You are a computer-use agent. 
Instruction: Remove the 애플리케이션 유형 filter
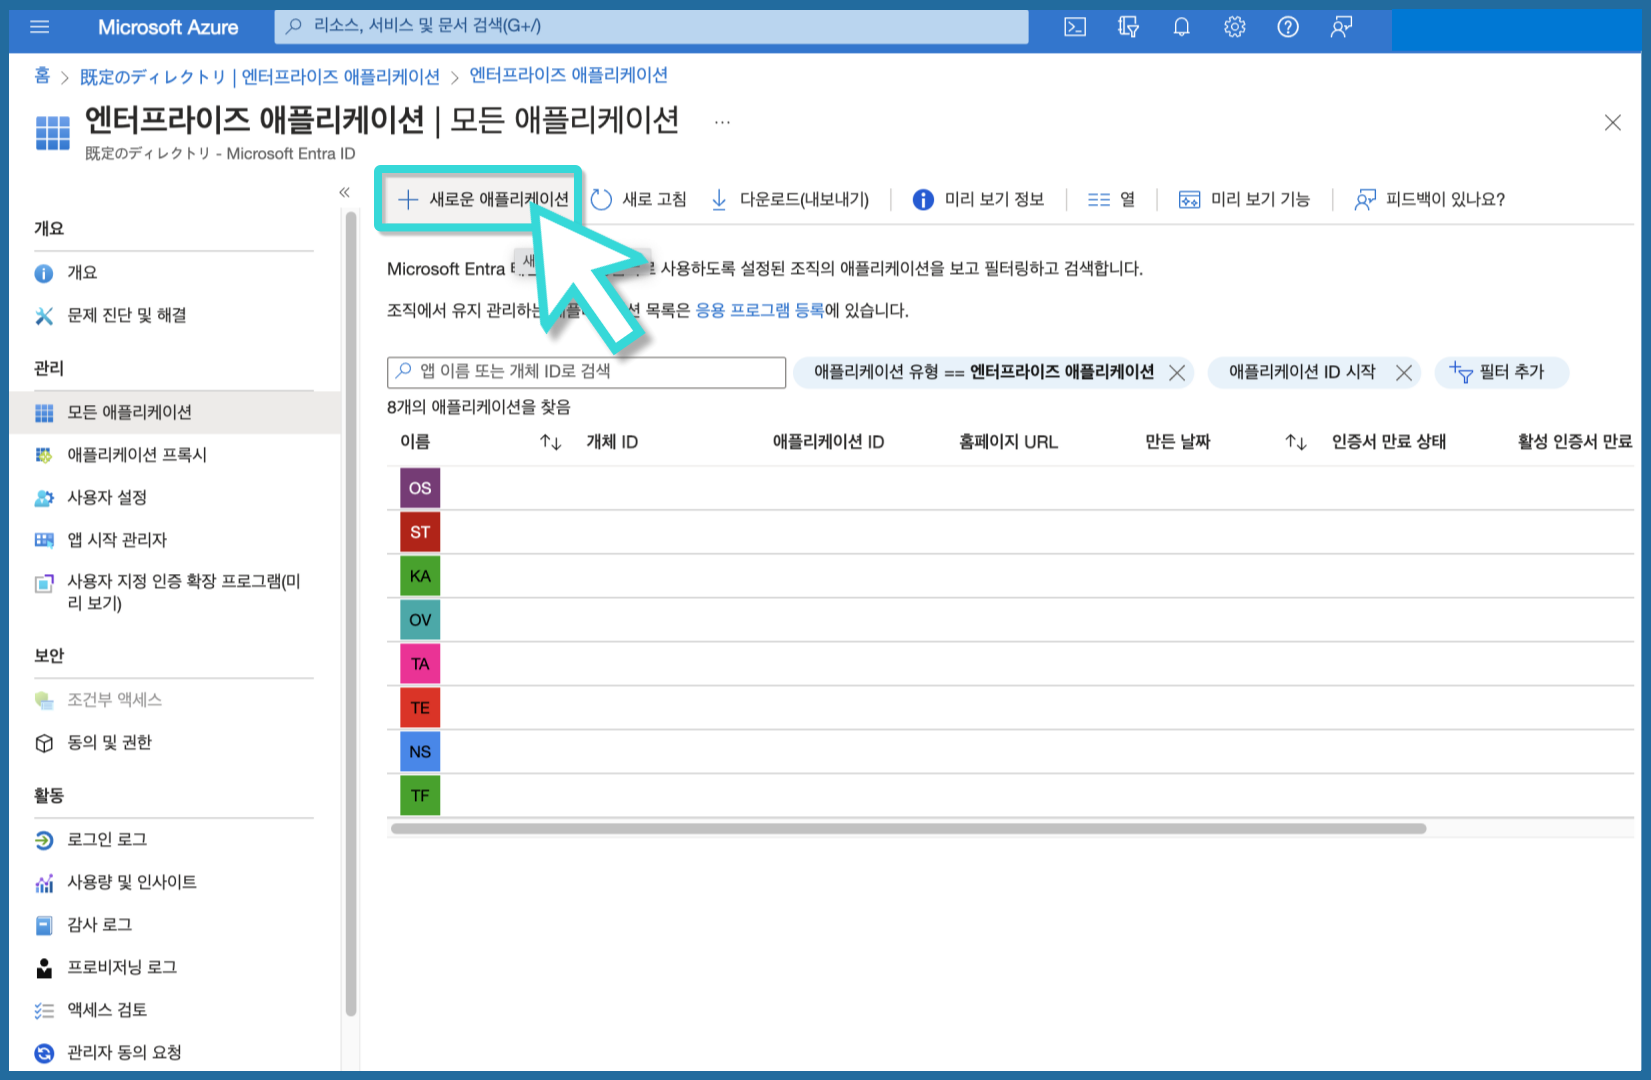point(1177,373)
